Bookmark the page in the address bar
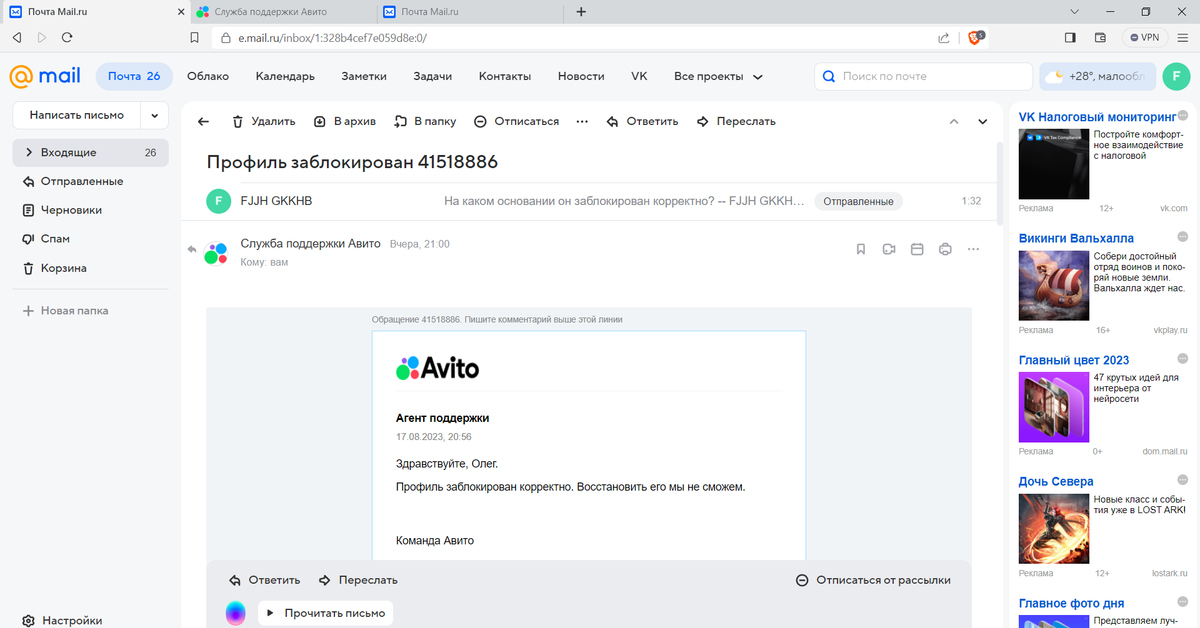Viewport: 1200px width, 628px height. (195, 37)
